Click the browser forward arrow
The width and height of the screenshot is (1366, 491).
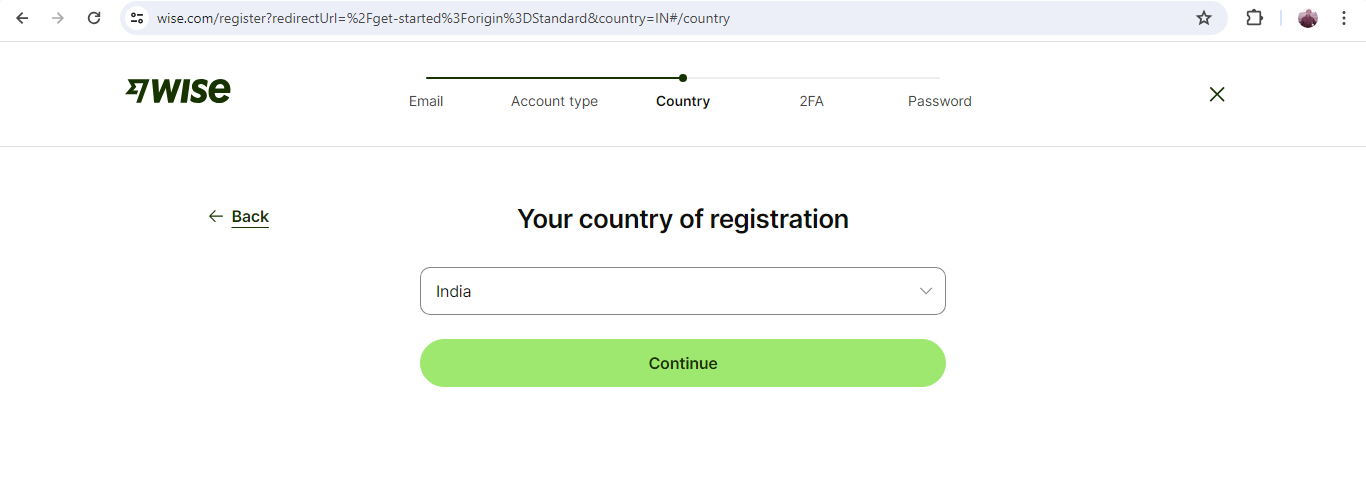[x=58, y=18]
